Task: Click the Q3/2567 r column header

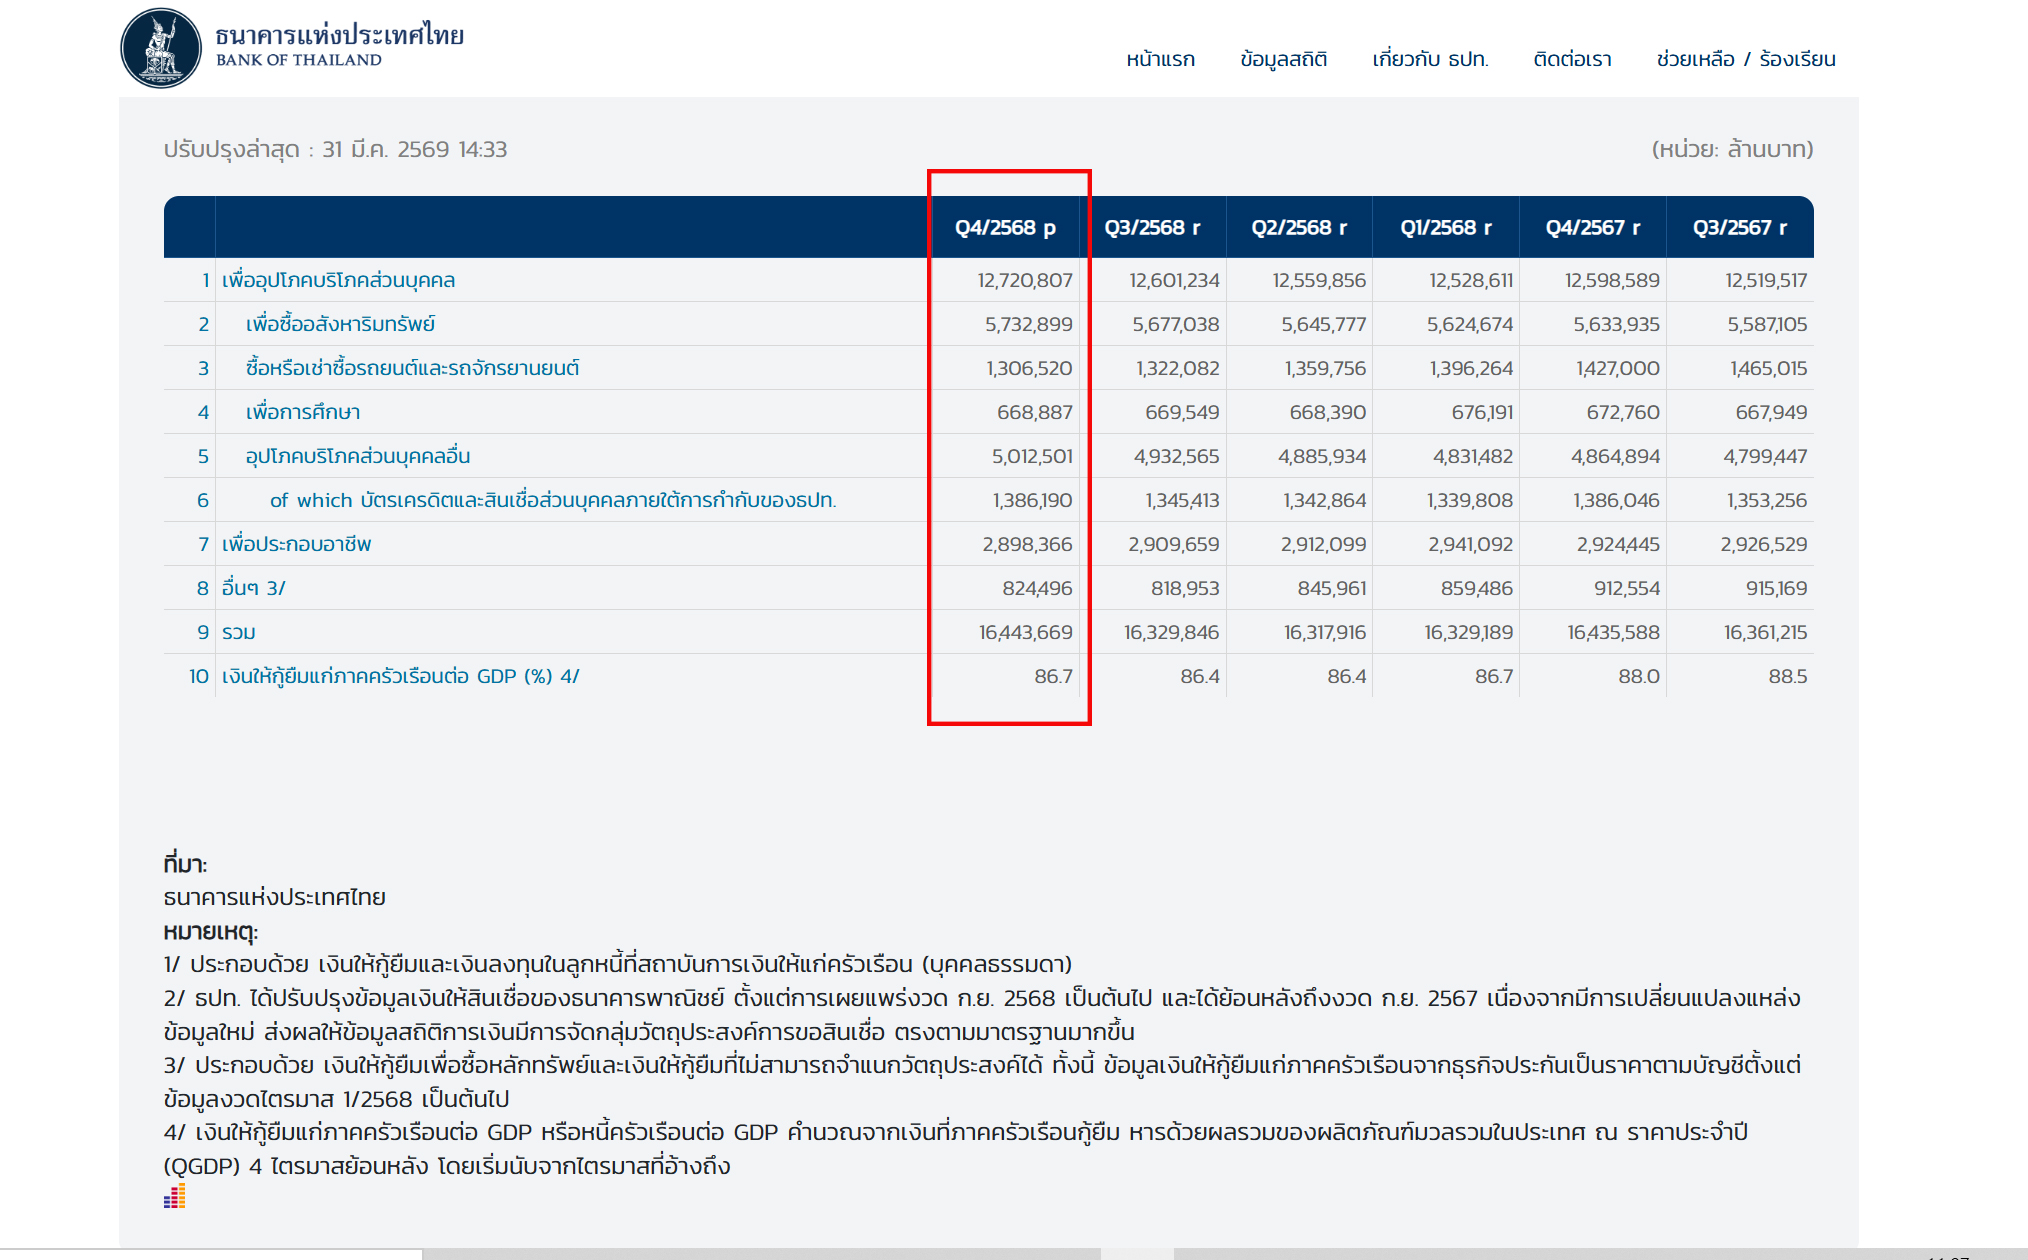Action: (1739, 228)
